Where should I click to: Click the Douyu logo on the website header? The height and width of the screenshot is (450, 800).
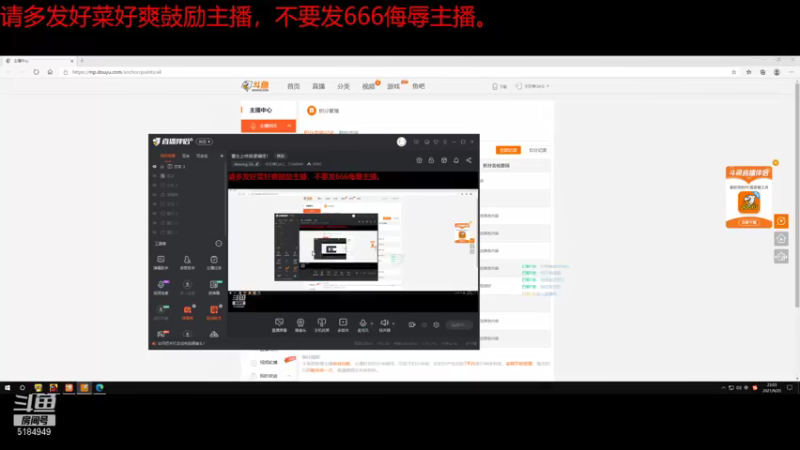(255, 86)
